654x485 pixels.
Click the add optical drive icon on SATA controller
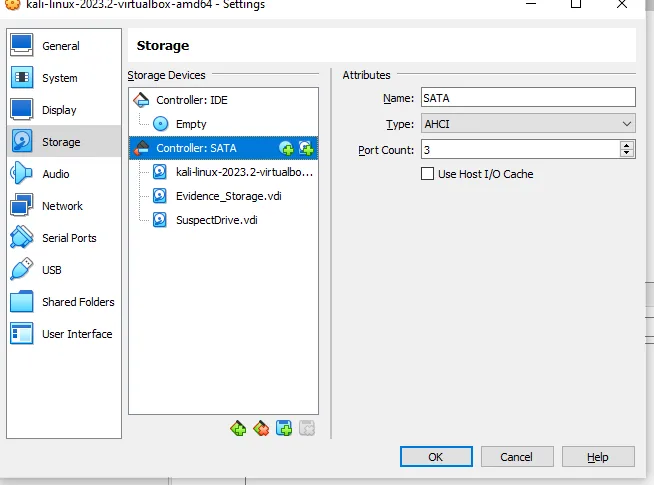[x=287, y=148]
